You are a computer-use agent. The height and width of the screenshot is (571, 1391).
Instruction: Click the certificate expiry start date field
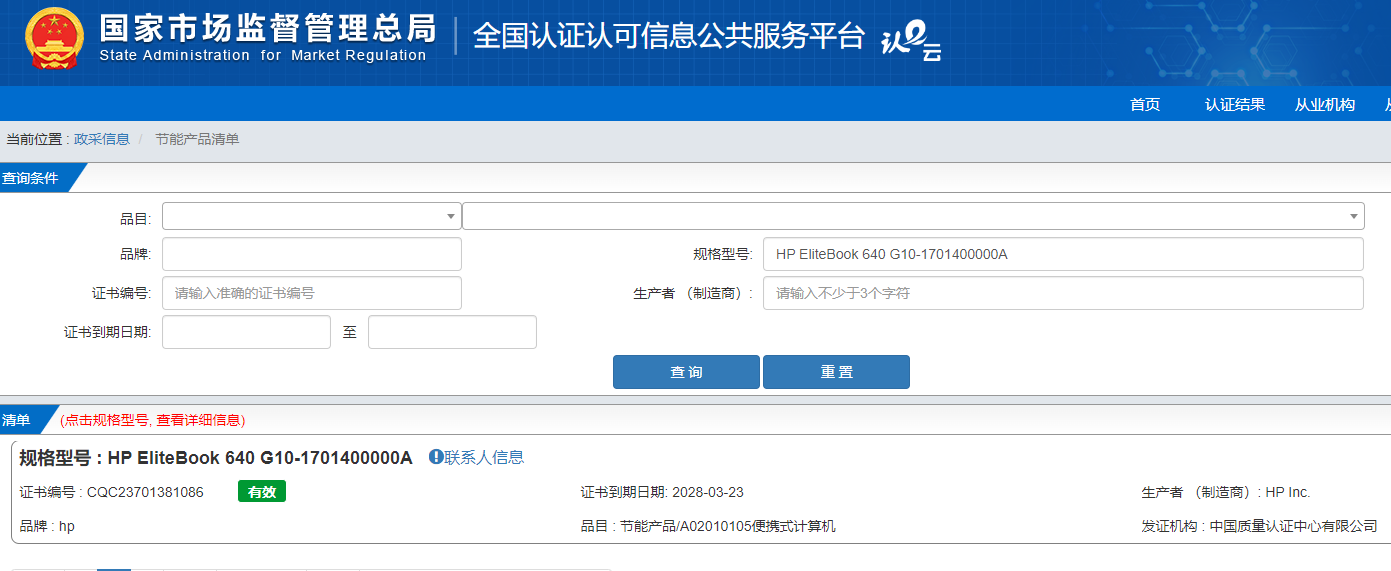tap(246, 332)
